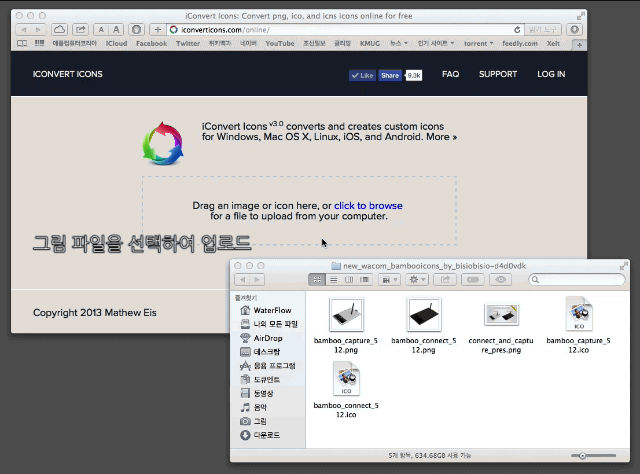Decrease text size with small A button
This screenshot has width=640, height=474.
pos(101,29)
